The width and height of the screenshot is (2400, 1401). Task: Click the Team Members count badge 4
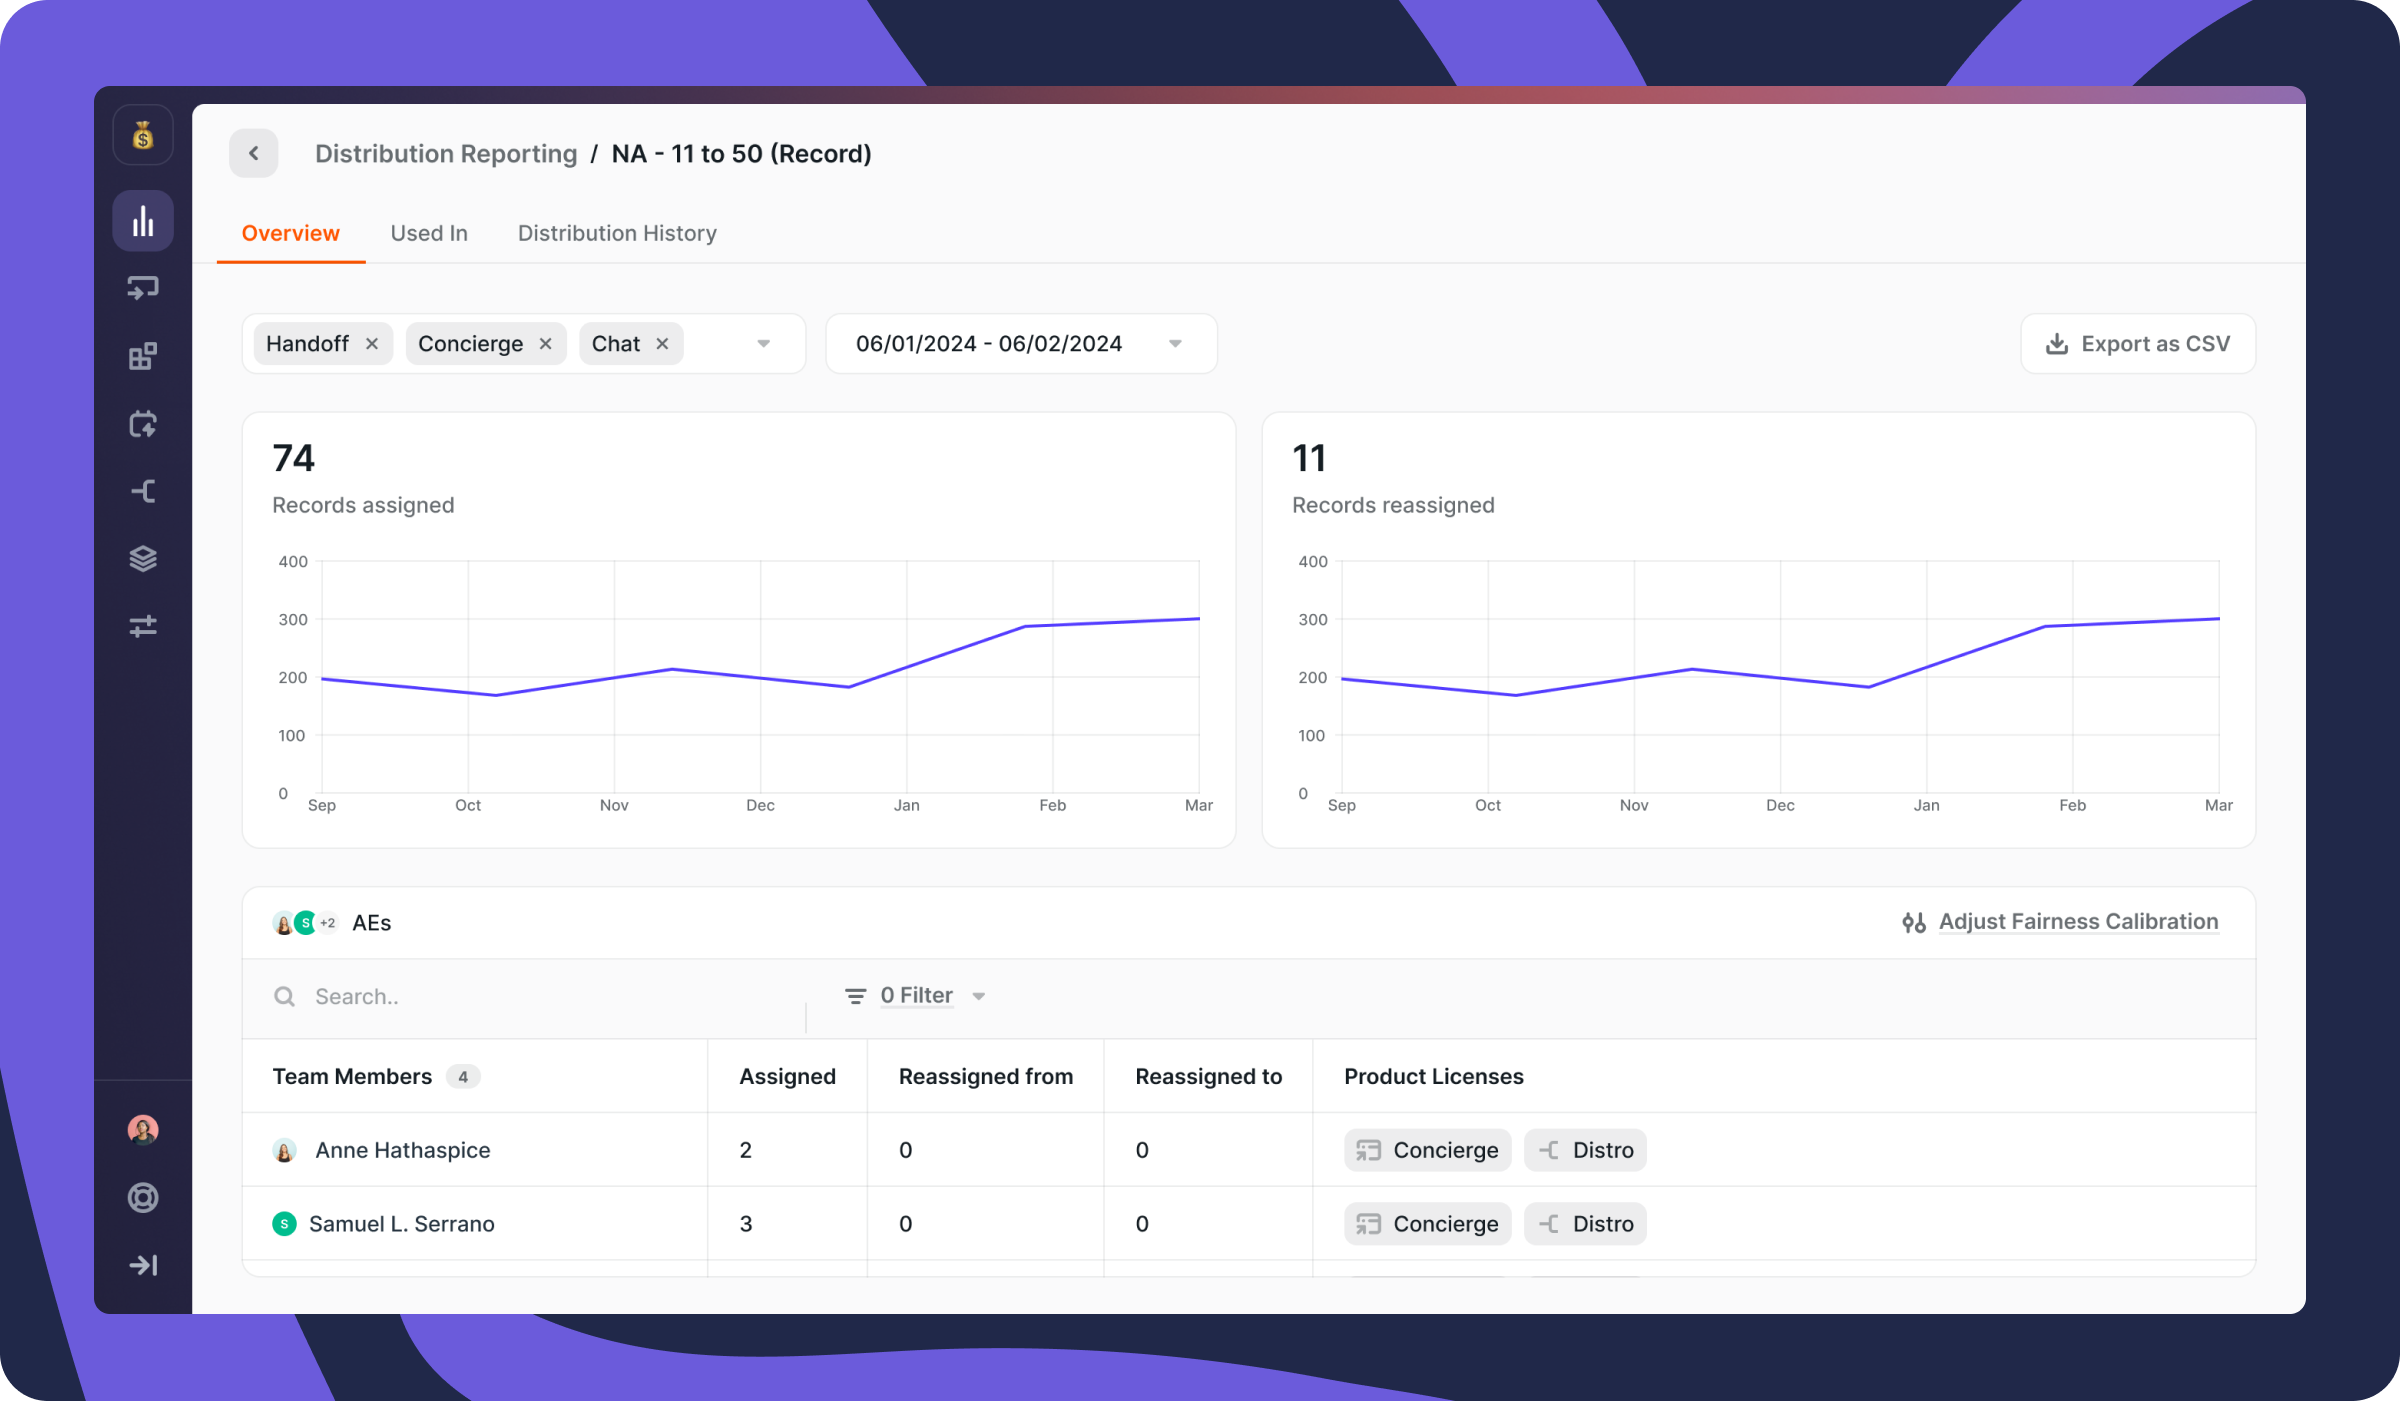point(463,1077)
